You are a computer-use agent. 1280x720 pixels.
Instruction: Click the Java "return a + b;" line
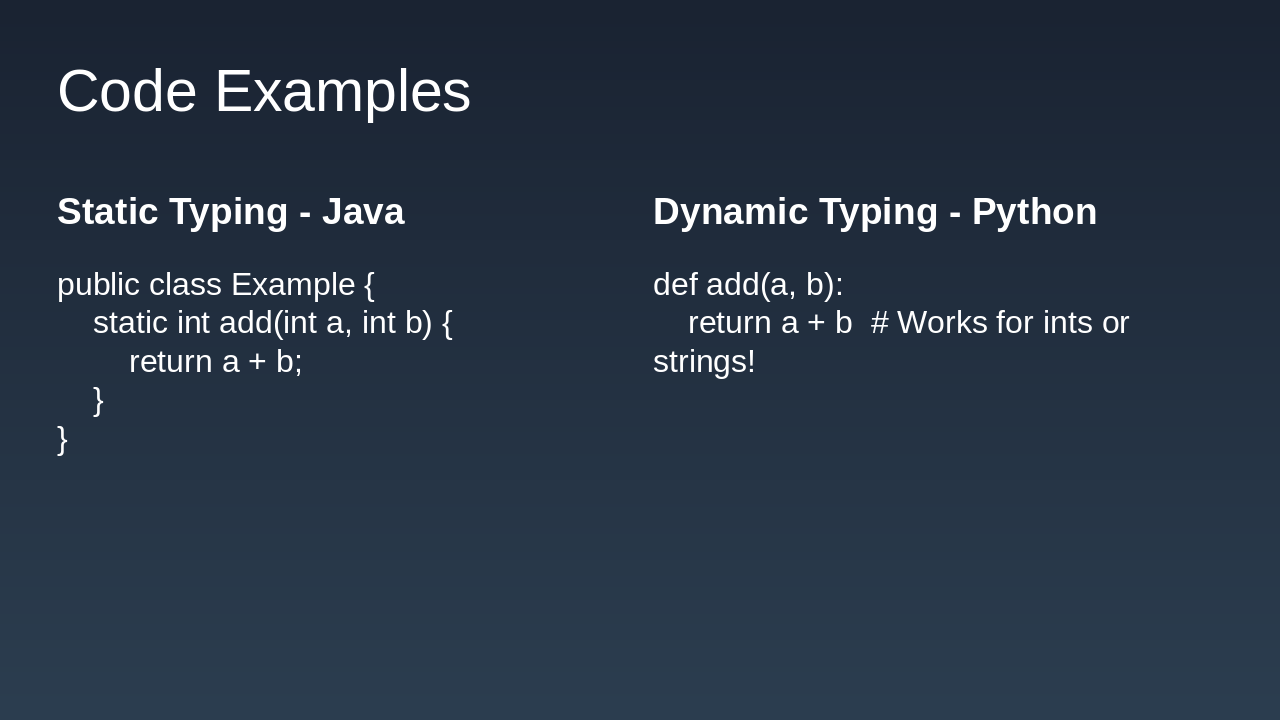pyautogui.click(x=215, y=362)
